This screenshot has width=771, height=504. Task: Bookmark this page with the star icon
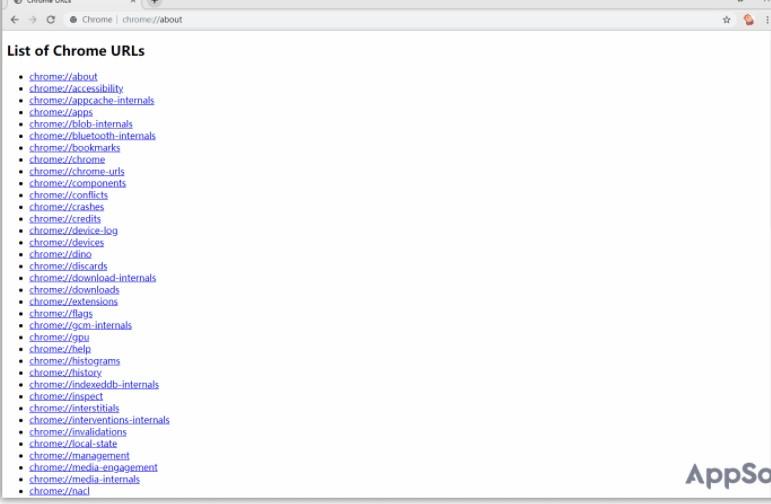click(726, 20)
